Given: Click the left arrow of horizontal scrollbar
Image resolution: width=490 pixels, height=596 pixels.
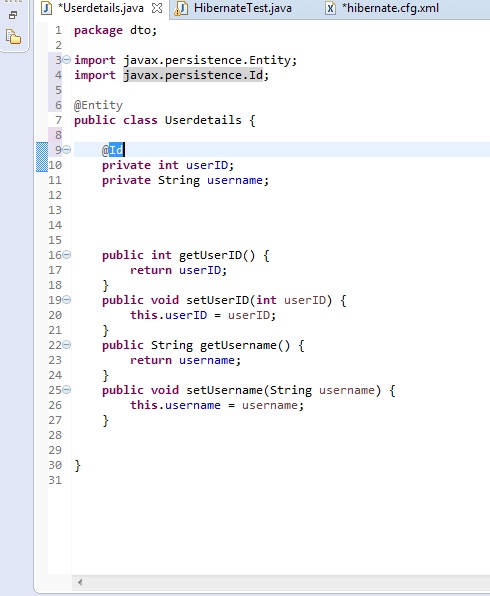Looking at the screenshot, I should pos(80,582).
